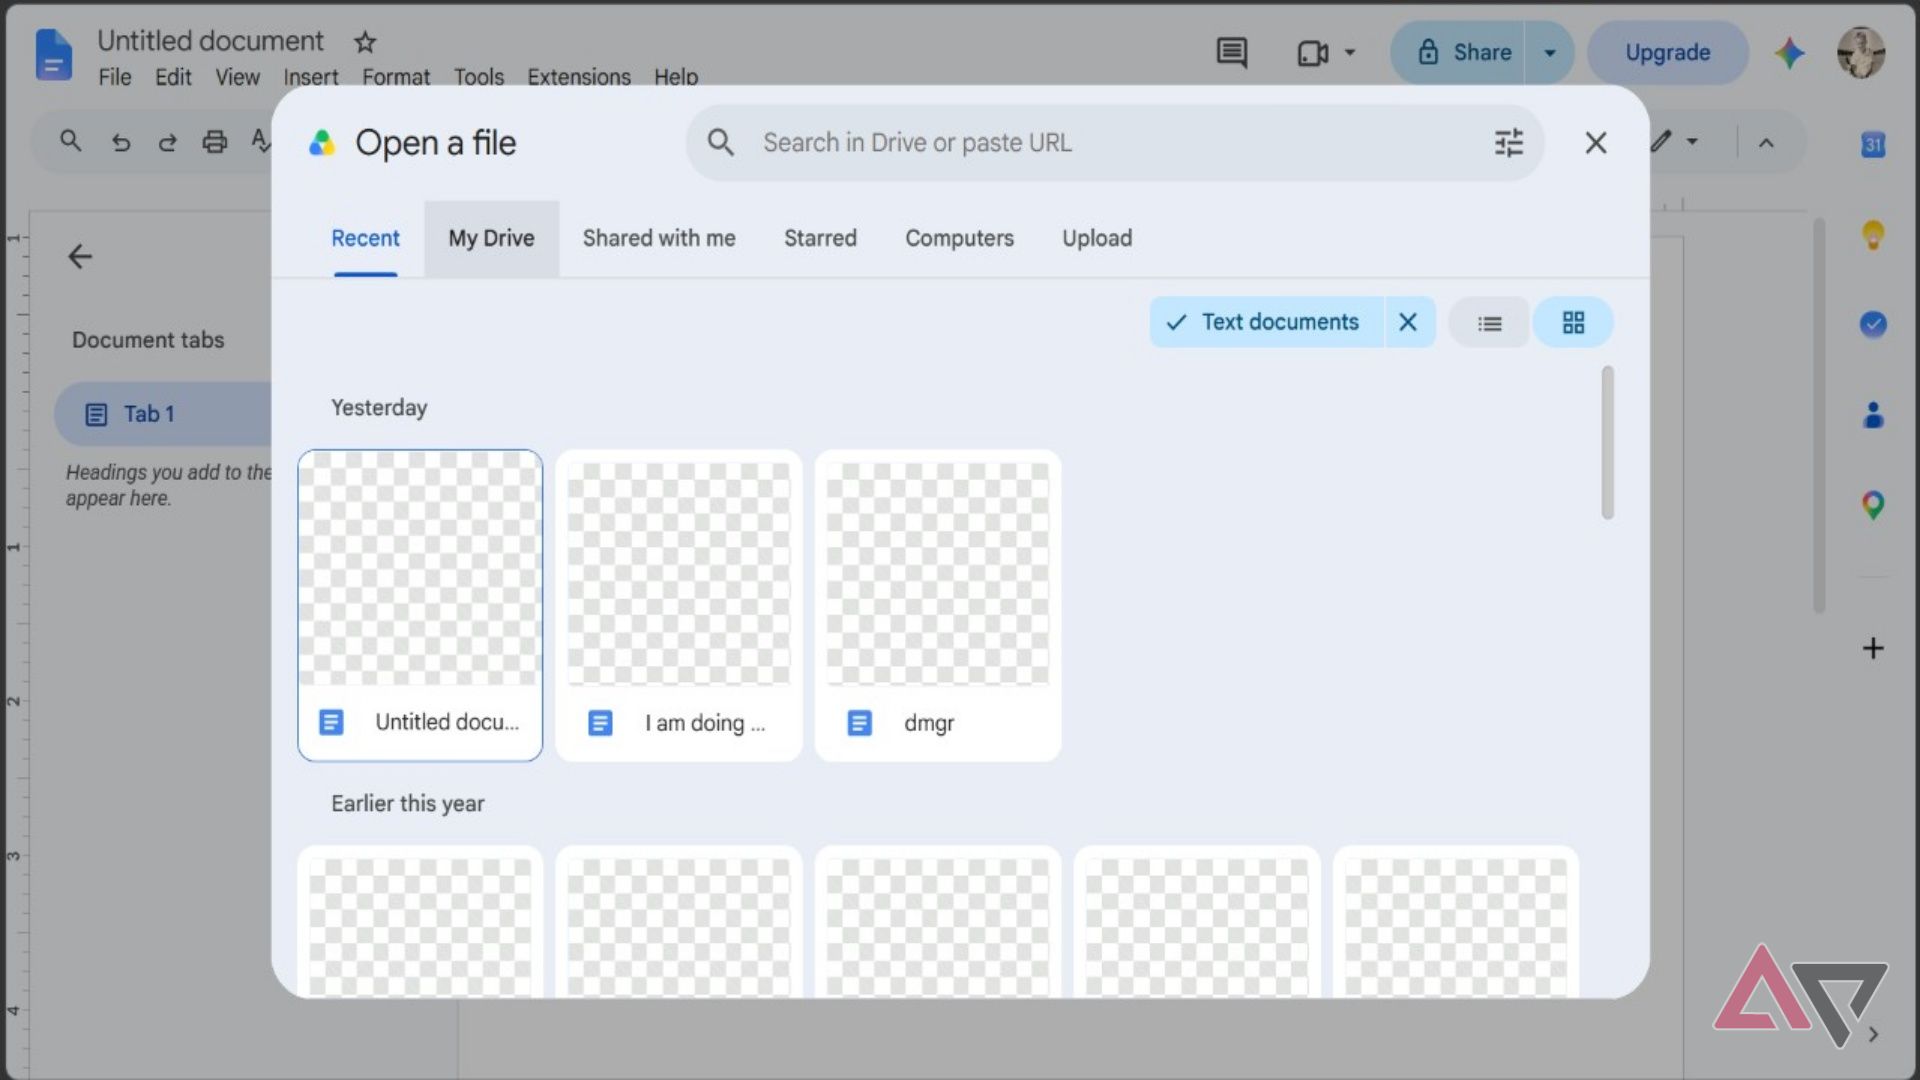Open Google Tasks side panel
The width and height of the screenshot is (1920, 1080).
1873,324
